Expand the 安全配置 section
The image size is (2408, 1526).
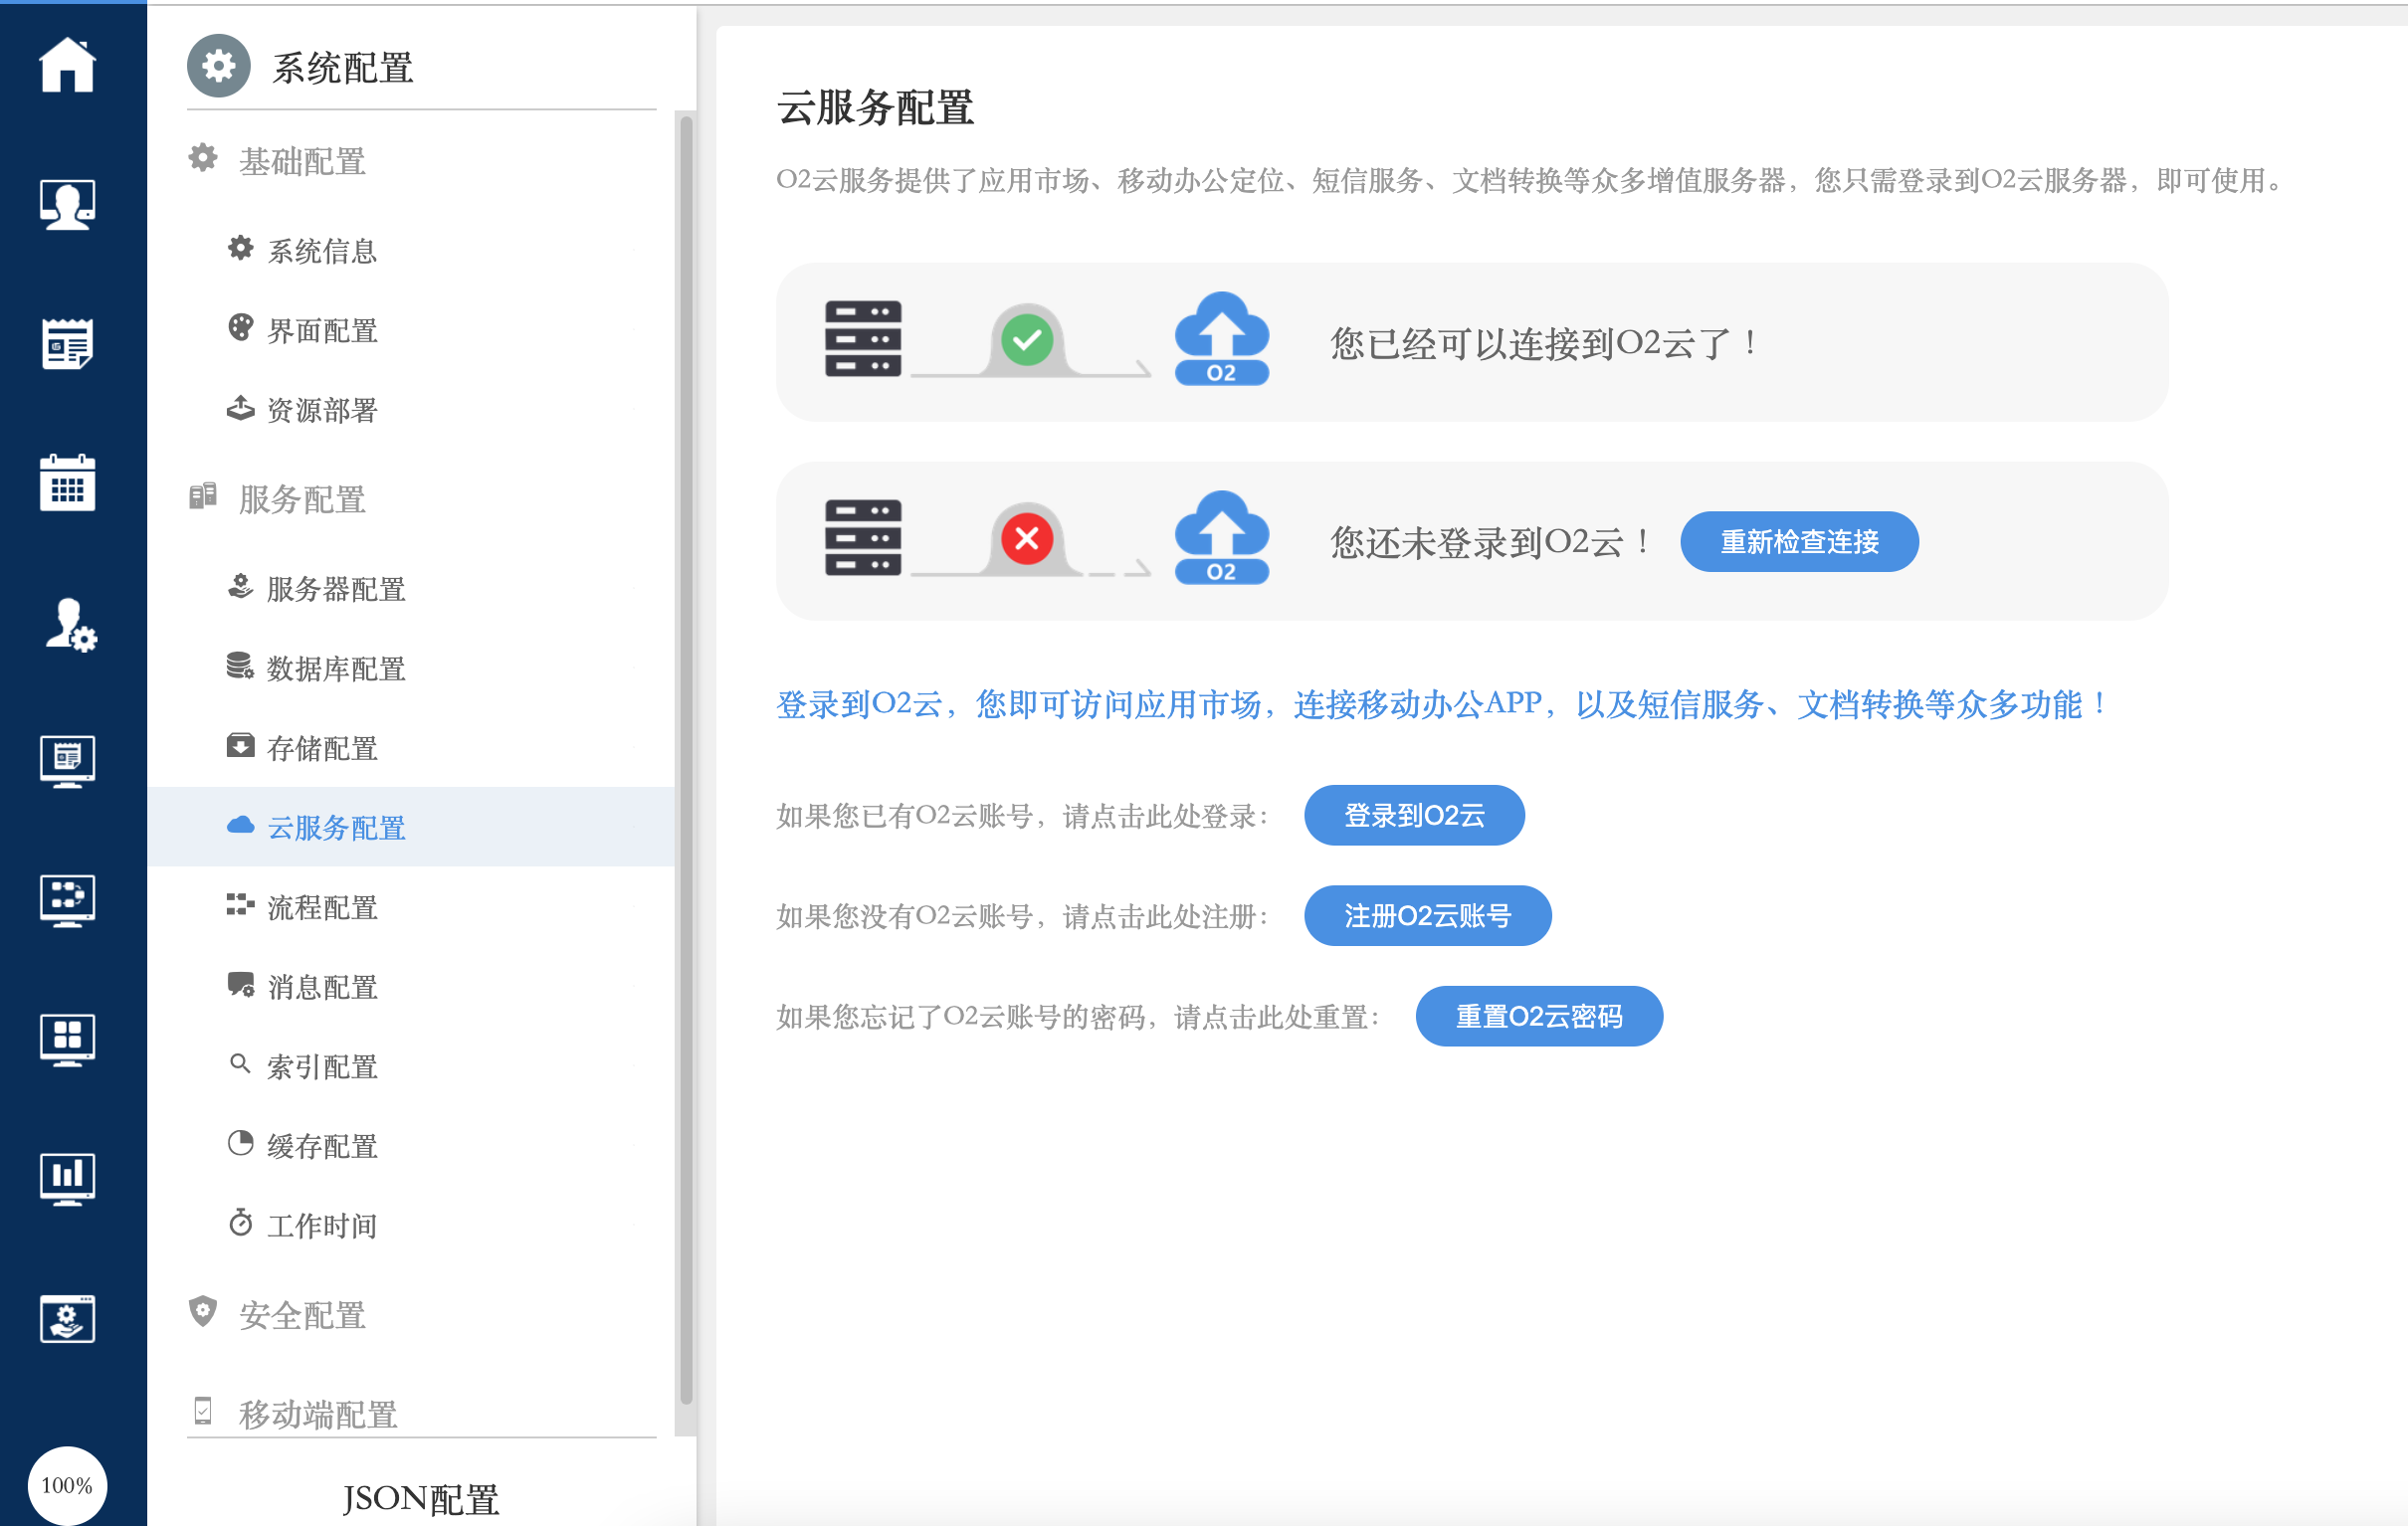pyautogui.click(x=301, y=1314)
